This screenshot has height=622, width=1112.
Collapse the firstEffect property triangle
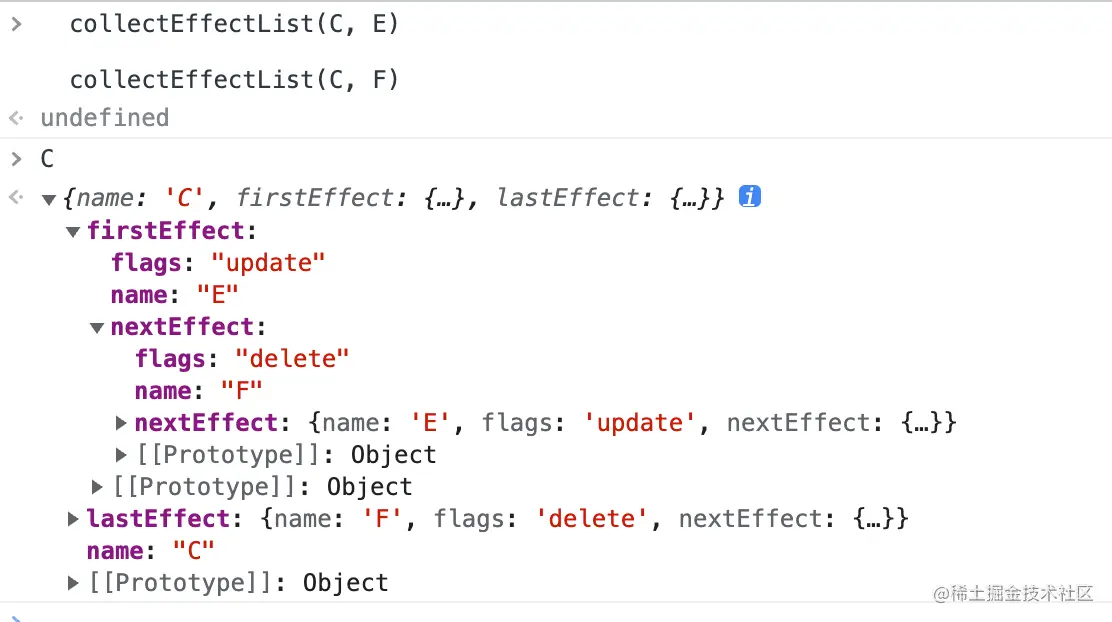tap(72, 231)
